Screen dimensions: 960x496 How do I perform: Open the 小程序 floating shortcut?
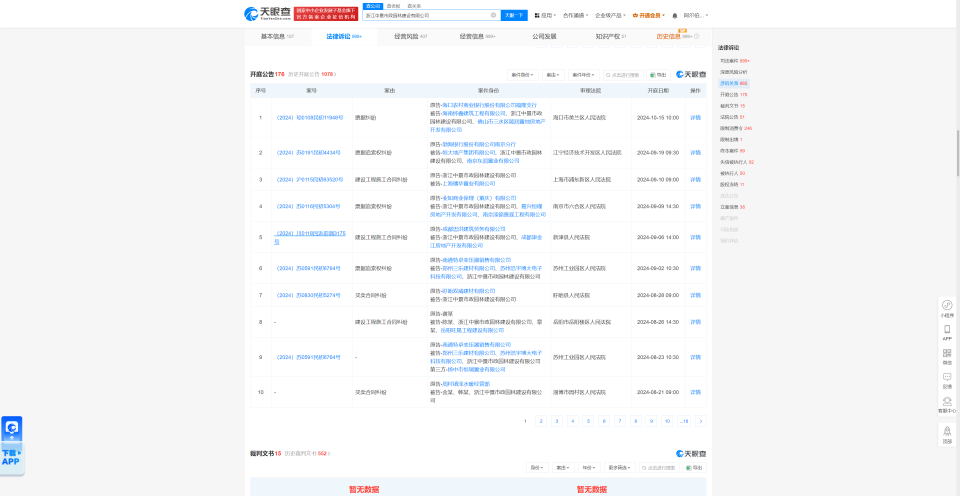pos(947,308)
